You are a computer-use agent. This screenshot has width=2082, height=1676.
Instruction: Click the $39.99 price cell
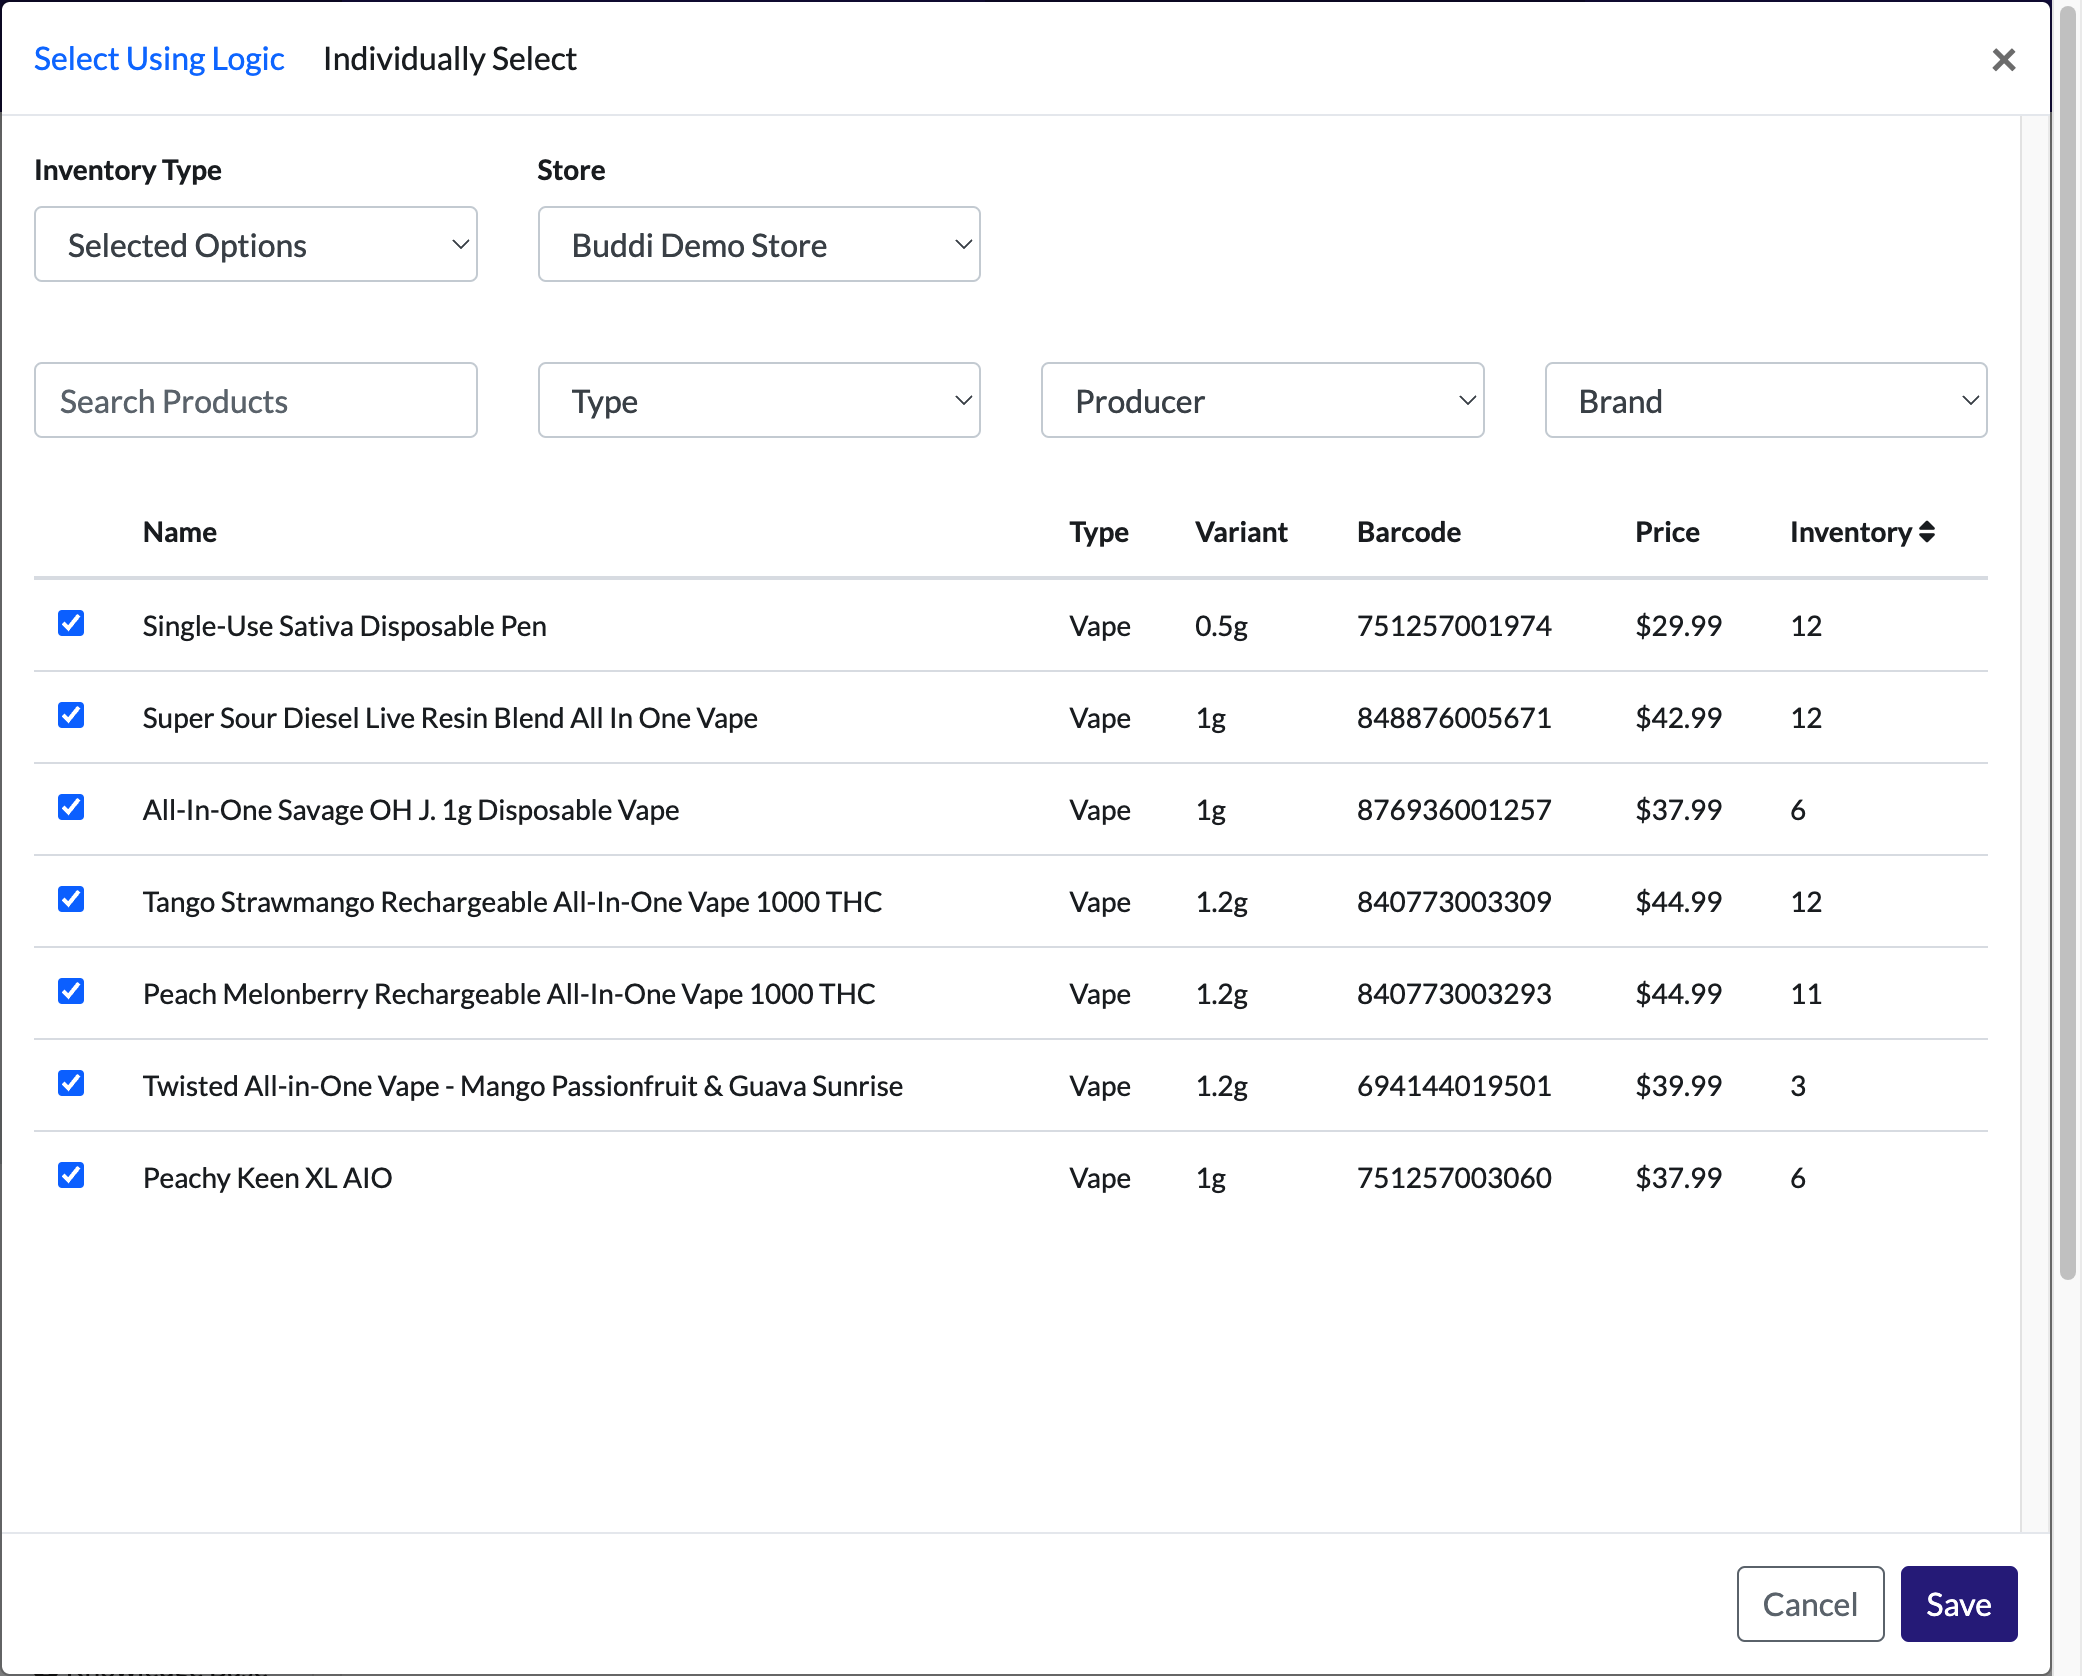coord(1678,1086)
